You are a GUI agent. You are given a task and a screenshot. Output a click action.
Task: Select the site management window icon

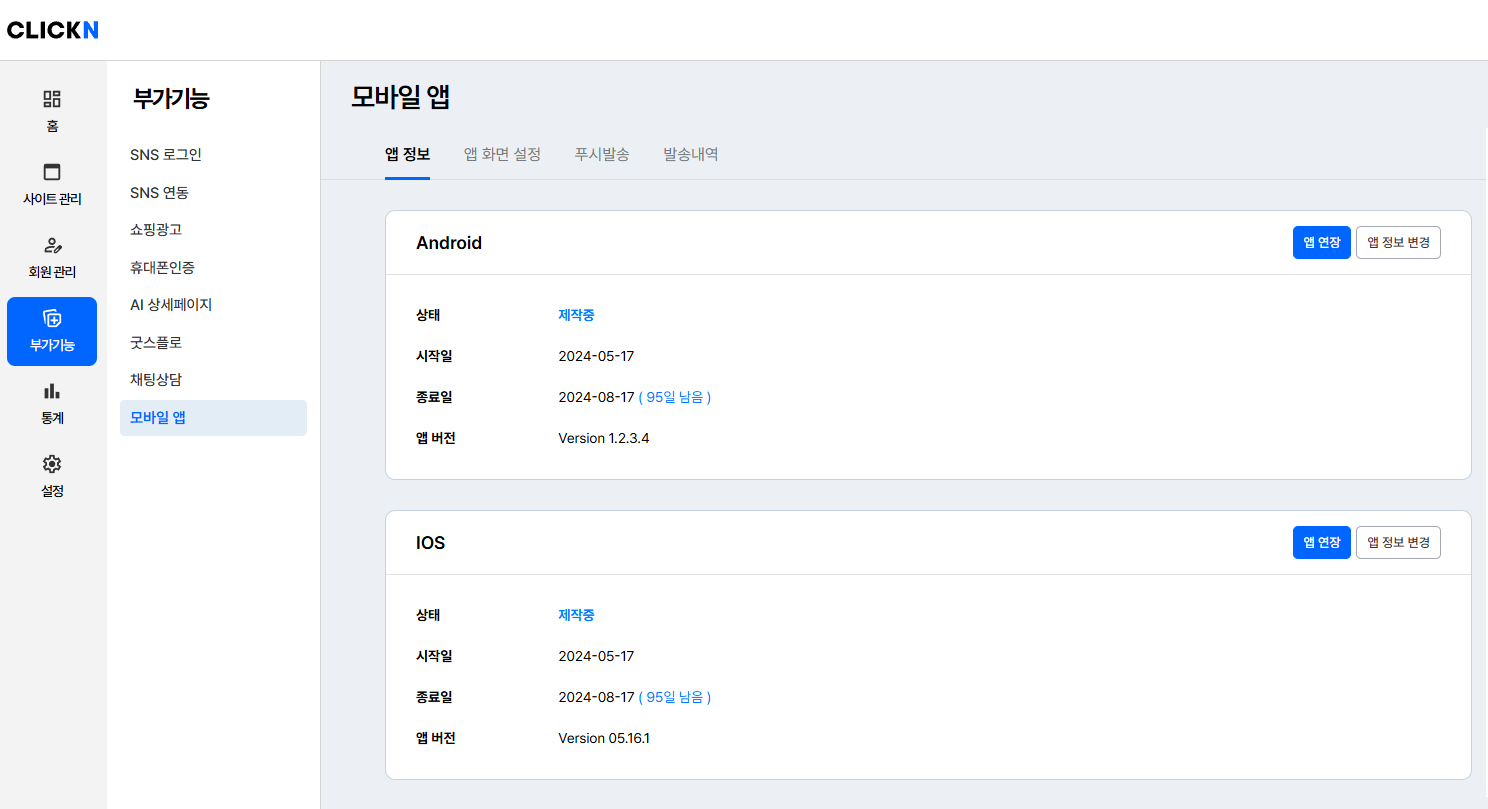pos(52,172)
